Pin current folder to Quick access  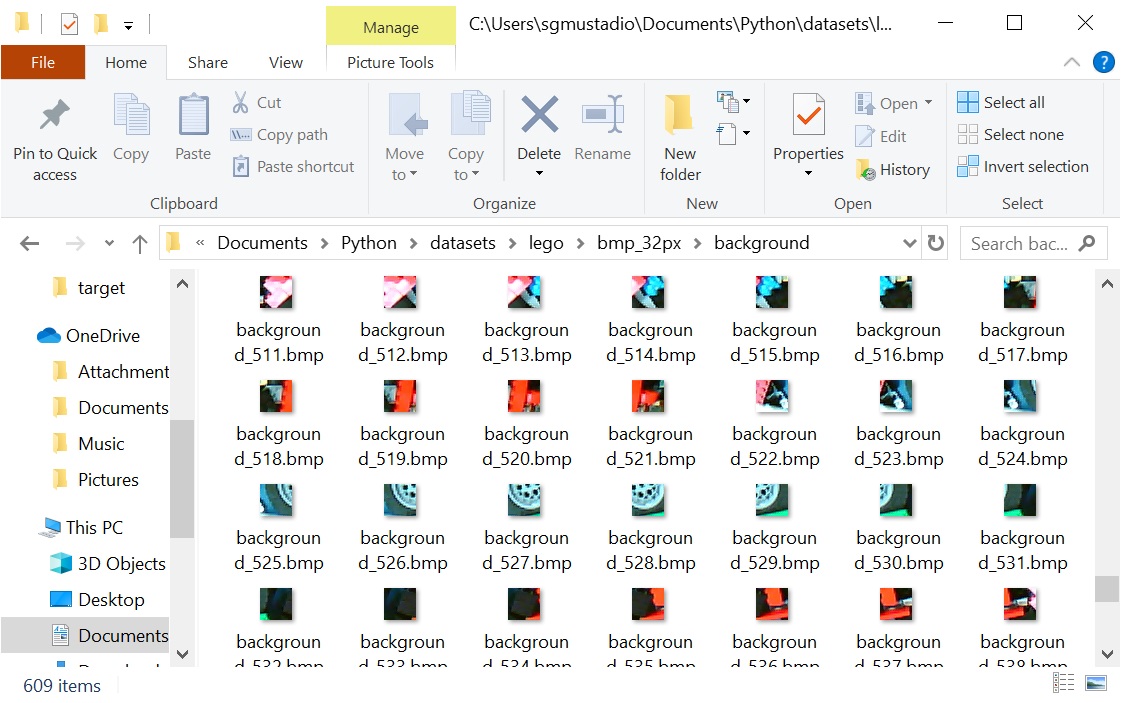tap(54, 135)
